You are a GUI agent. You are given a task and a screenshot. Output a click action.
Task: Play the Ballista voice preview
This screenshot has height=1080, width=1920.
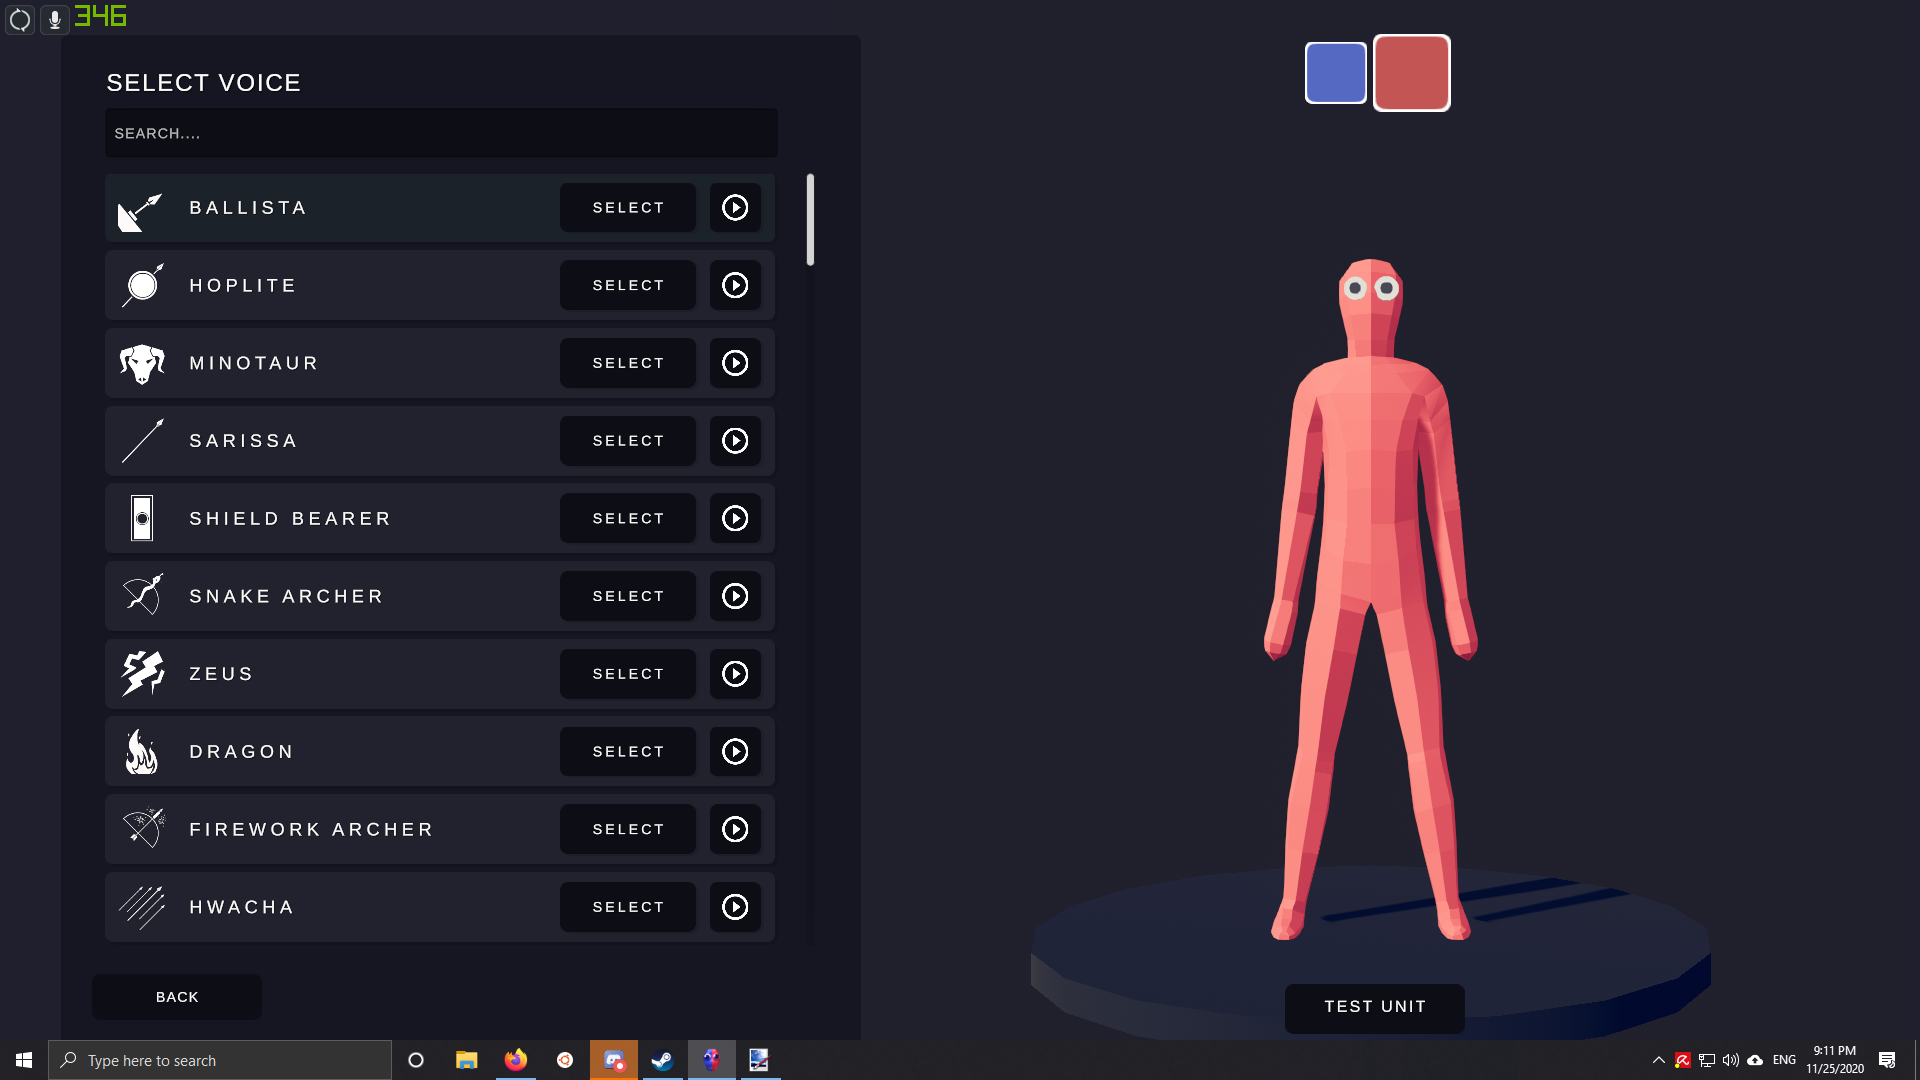(735, 208)
